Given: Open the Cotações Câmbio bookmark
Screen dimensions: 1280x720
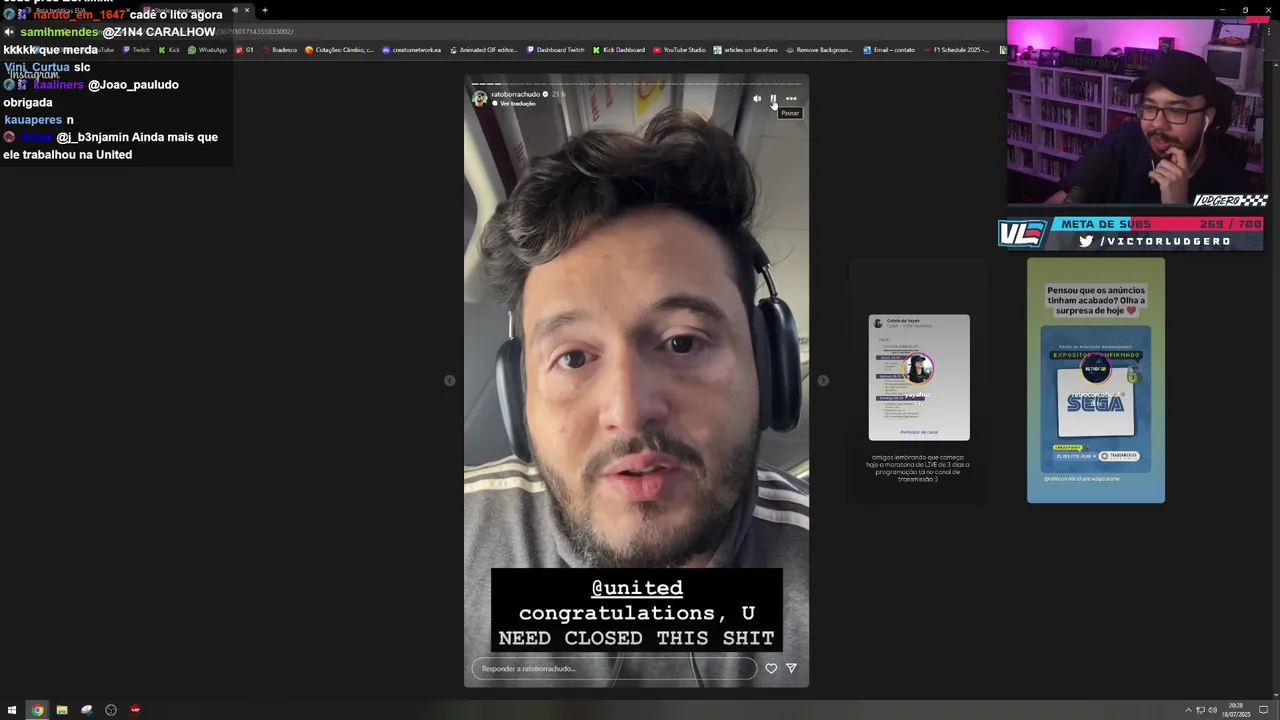Looking at the screenshot, I should pos(340,50).
